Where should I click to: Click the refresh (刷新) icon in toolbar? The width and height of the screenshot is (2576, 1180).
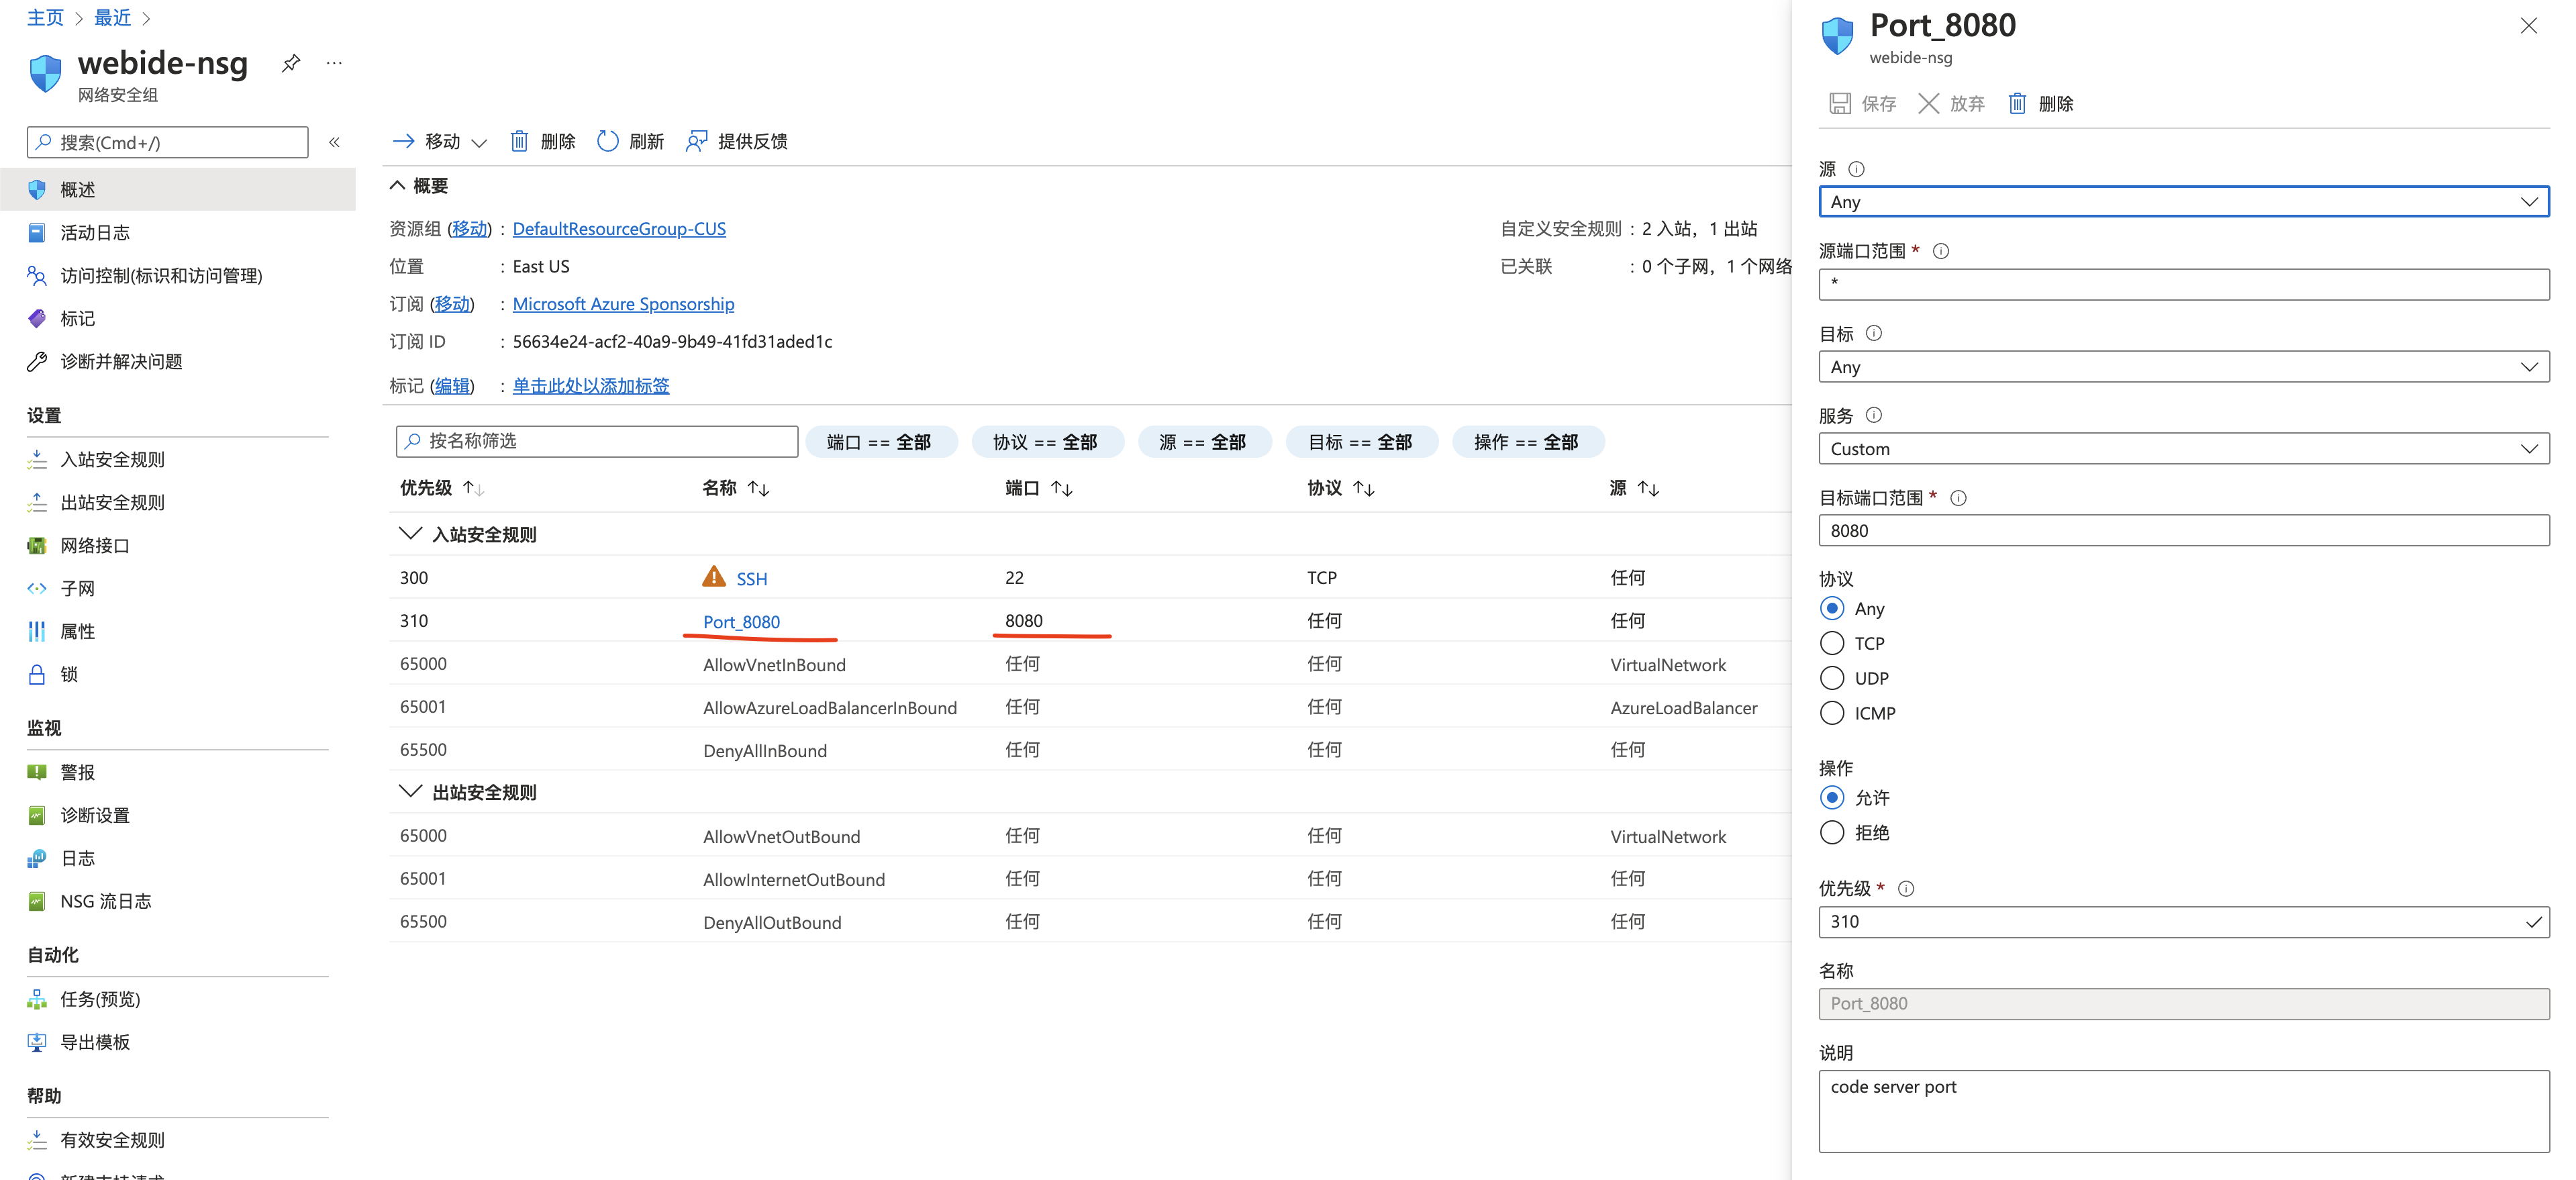[x=607, y=141]
